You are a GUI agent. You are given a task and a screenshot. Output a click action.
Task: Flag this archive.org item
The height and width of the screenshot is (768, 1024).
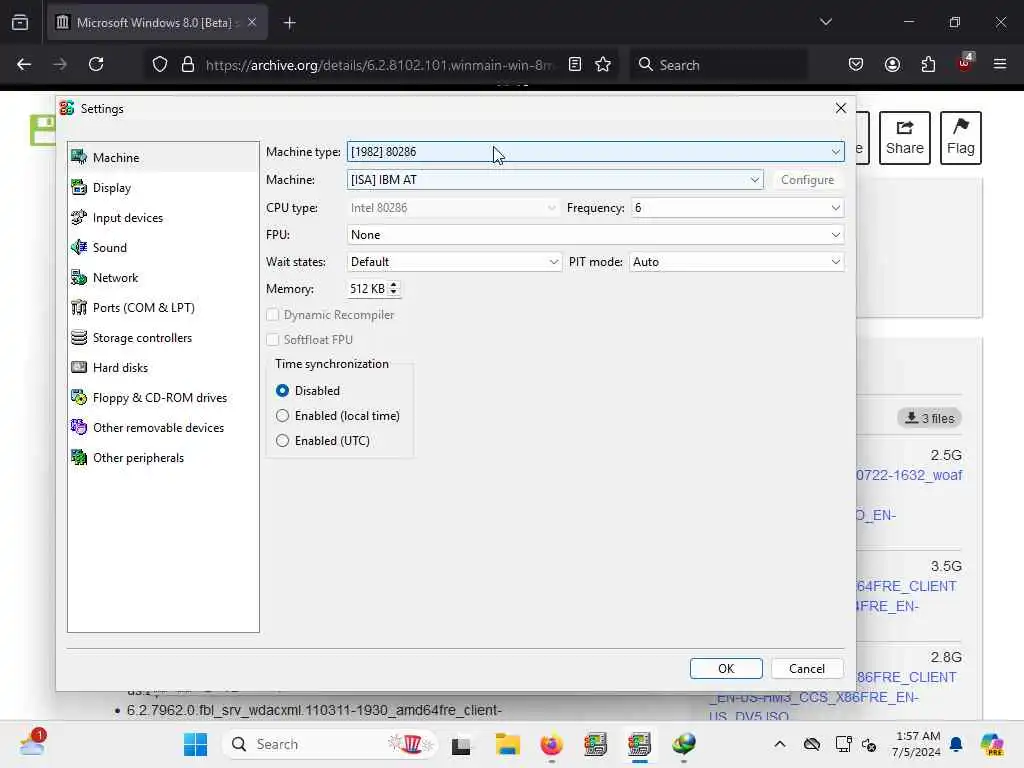click(961, 138)
